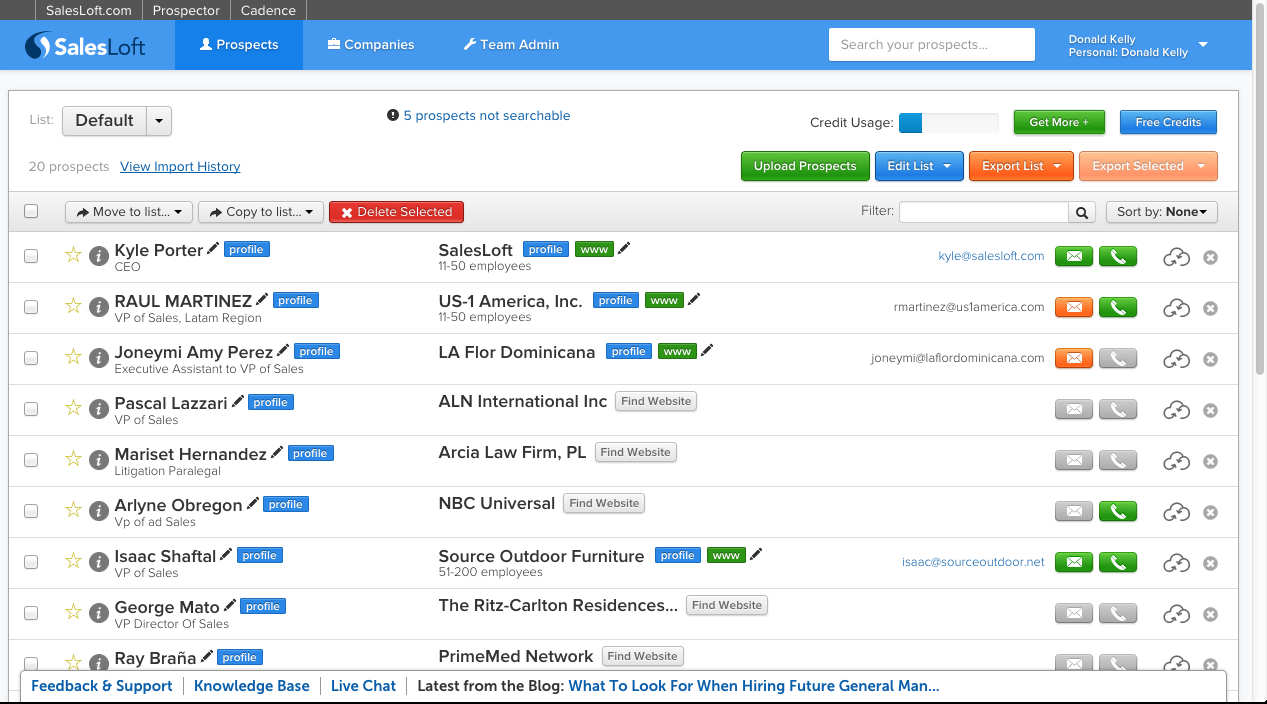Viewport: 1267px width, 704px height.
Task: Check the Mariset Hernandez row checkbox
Action: pos(31,460)
